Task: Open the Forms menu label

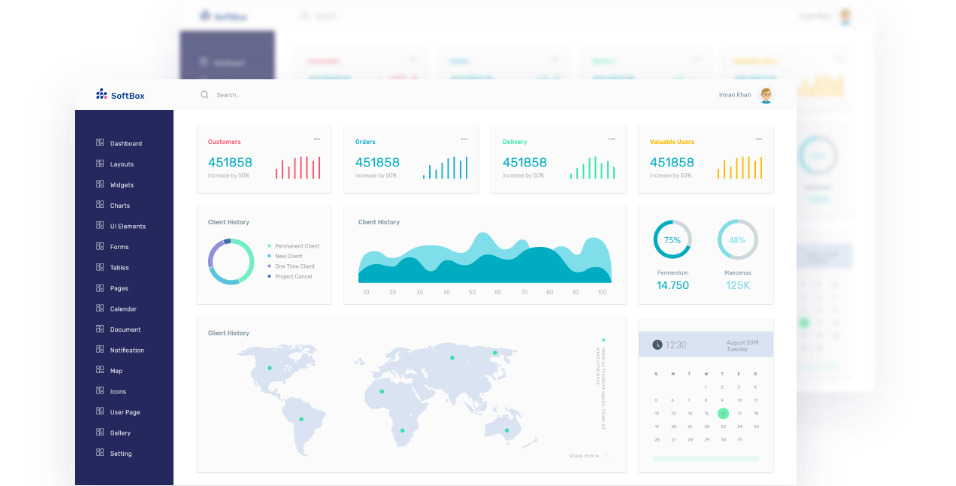Action: tap(120, 247)
